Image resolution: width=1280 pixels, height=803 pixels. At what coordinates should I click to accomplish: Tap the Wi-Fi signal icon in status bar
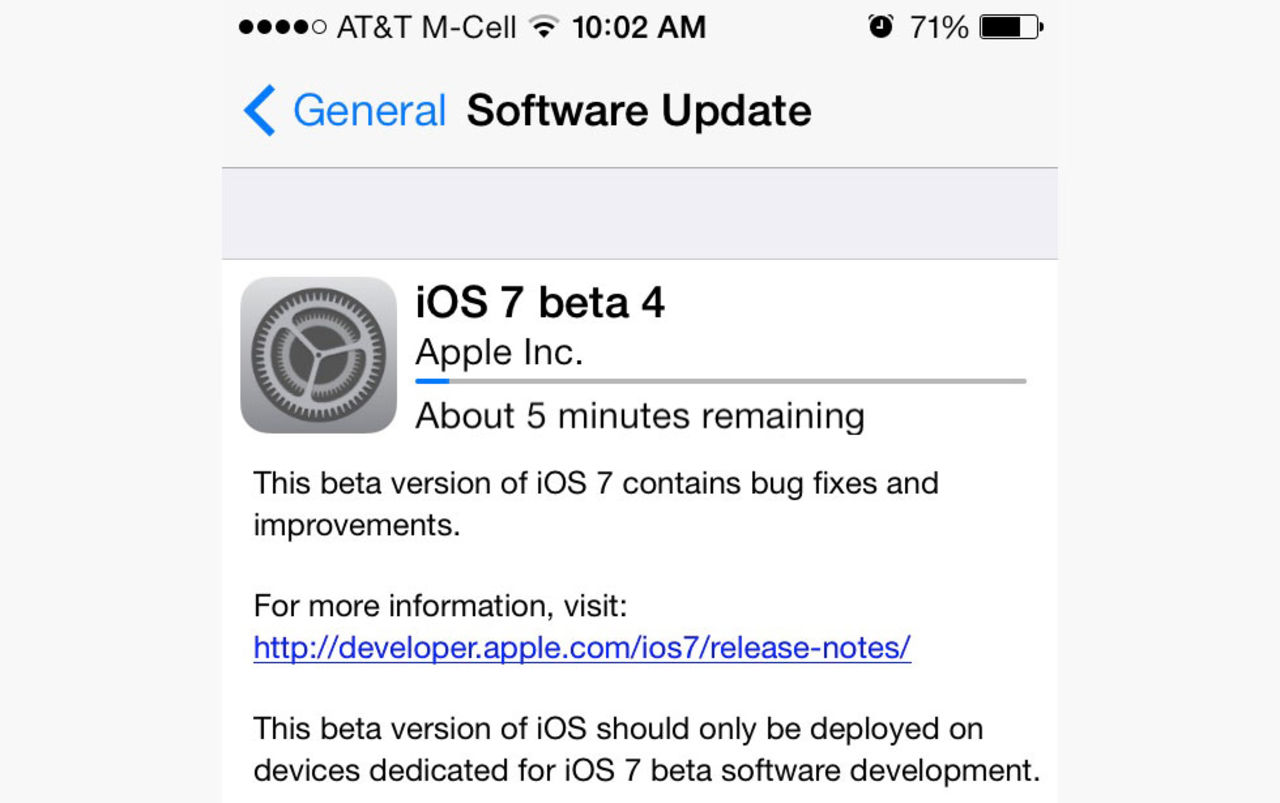coord(543,26)
